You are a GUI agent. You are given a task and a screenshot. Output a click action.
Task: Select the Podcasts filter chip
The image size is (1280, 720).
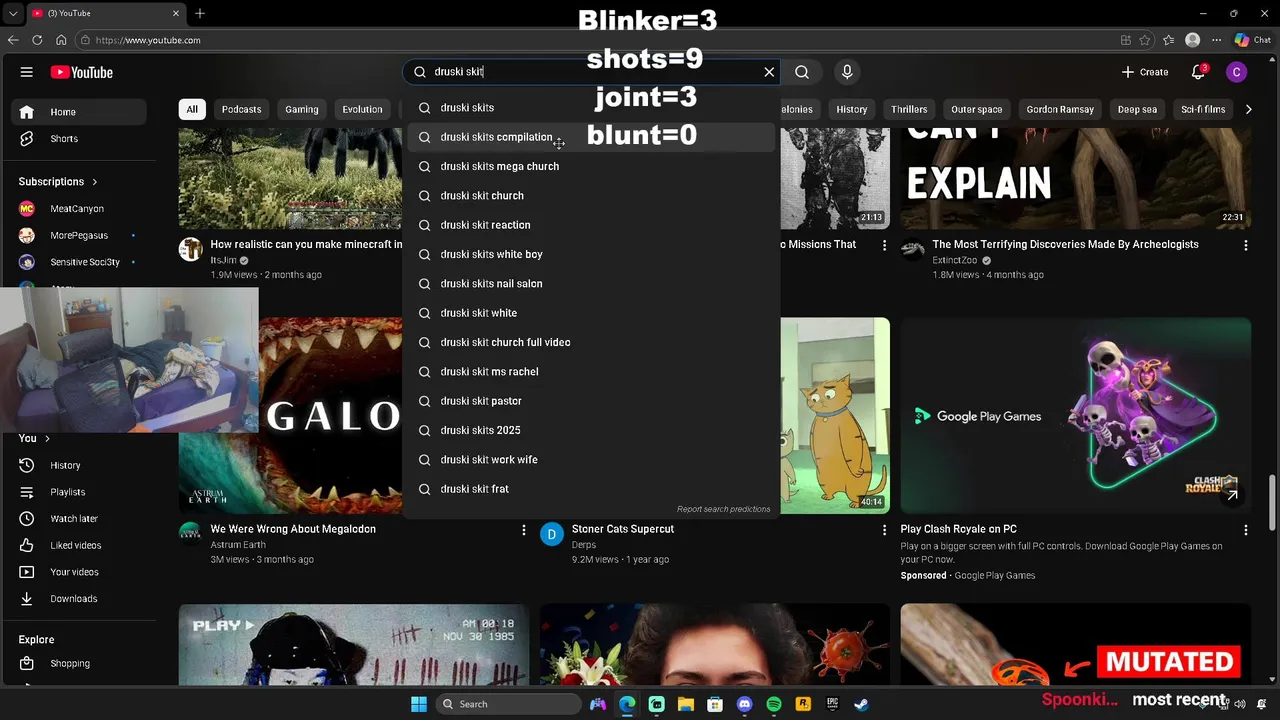pos(241,109)
